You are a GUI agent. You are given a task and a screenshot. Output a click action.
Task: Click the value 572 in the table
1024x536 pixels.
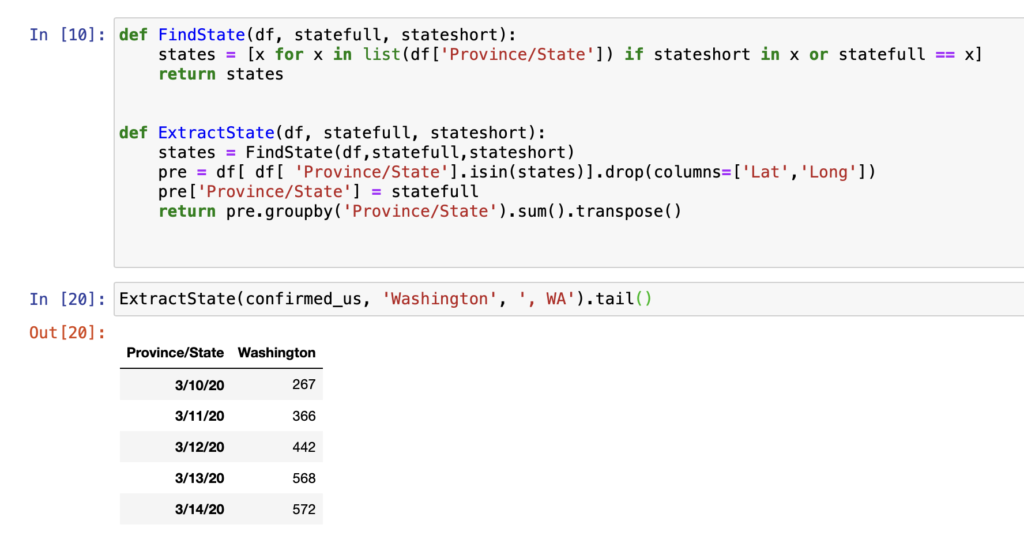coord(304,509)
